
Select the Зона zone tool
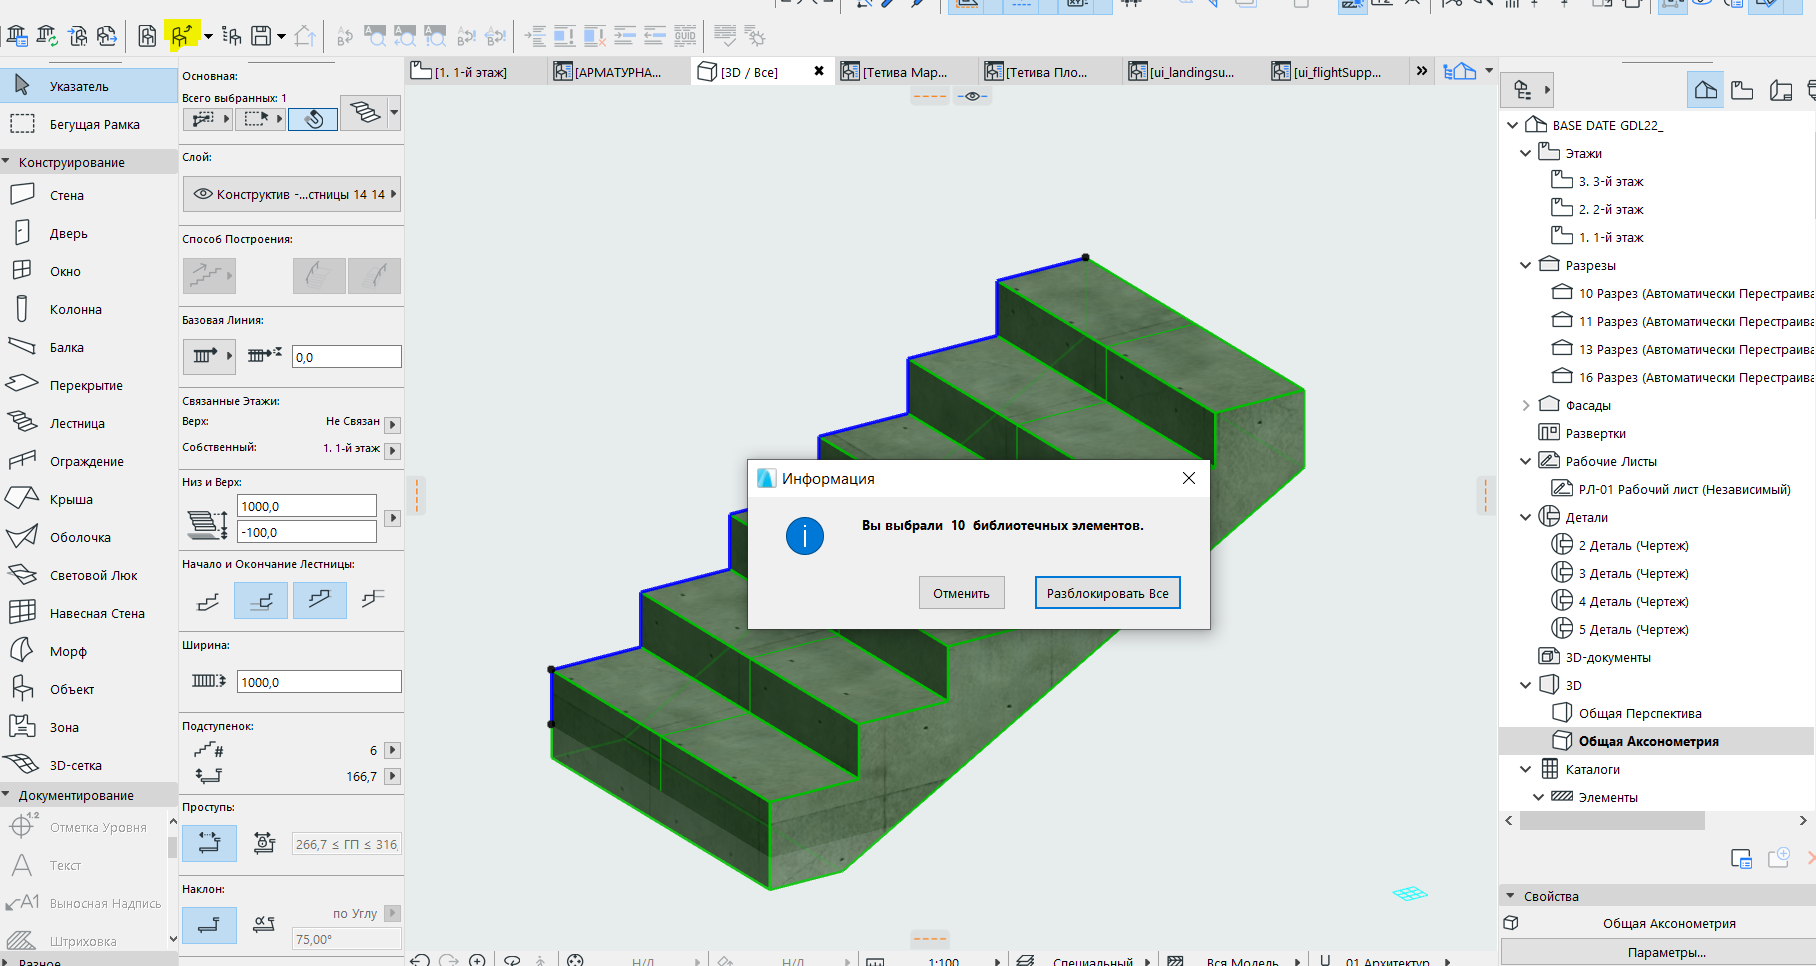coord(89,727)
